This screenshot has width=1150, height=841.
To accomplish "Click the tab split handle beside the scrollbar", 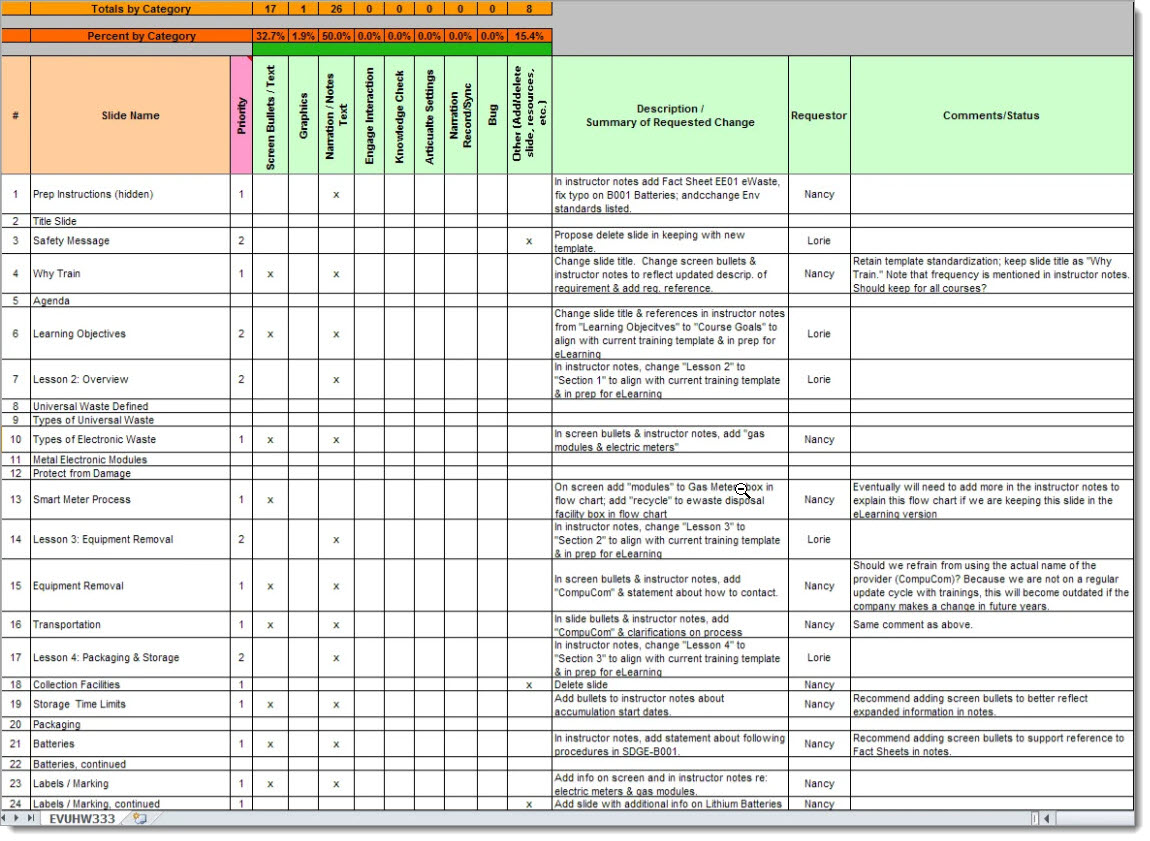I will click(x=1035, y=819).
